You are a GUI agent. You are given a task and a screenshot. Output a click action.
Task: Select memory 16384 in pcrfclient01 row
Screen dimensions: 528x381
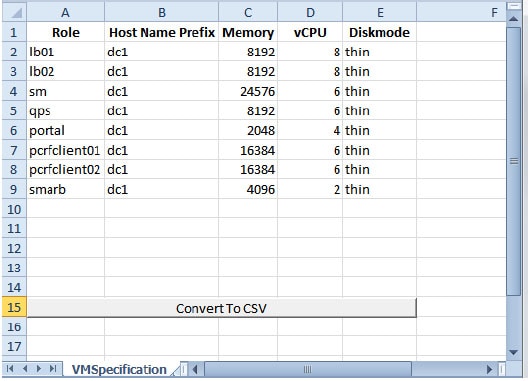[x=248, y=150]
